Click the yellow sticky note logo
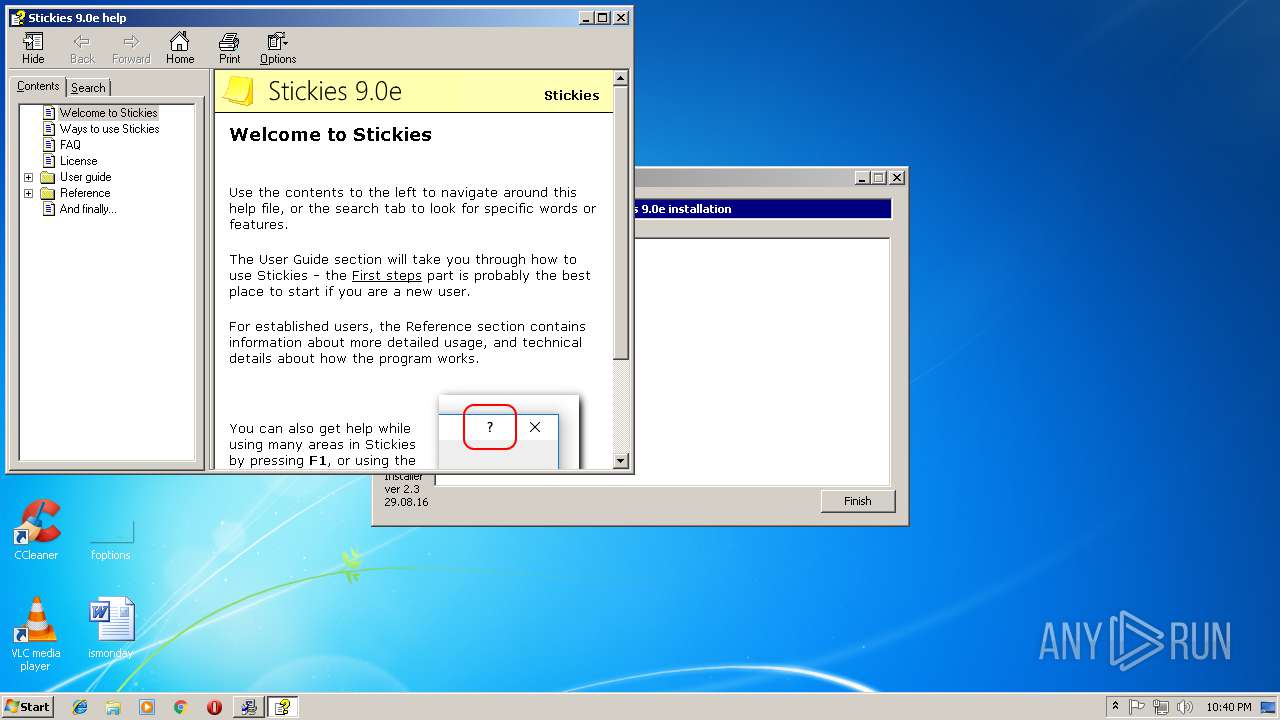Screen dimensions: 1280x720 [x=237, y=91]
